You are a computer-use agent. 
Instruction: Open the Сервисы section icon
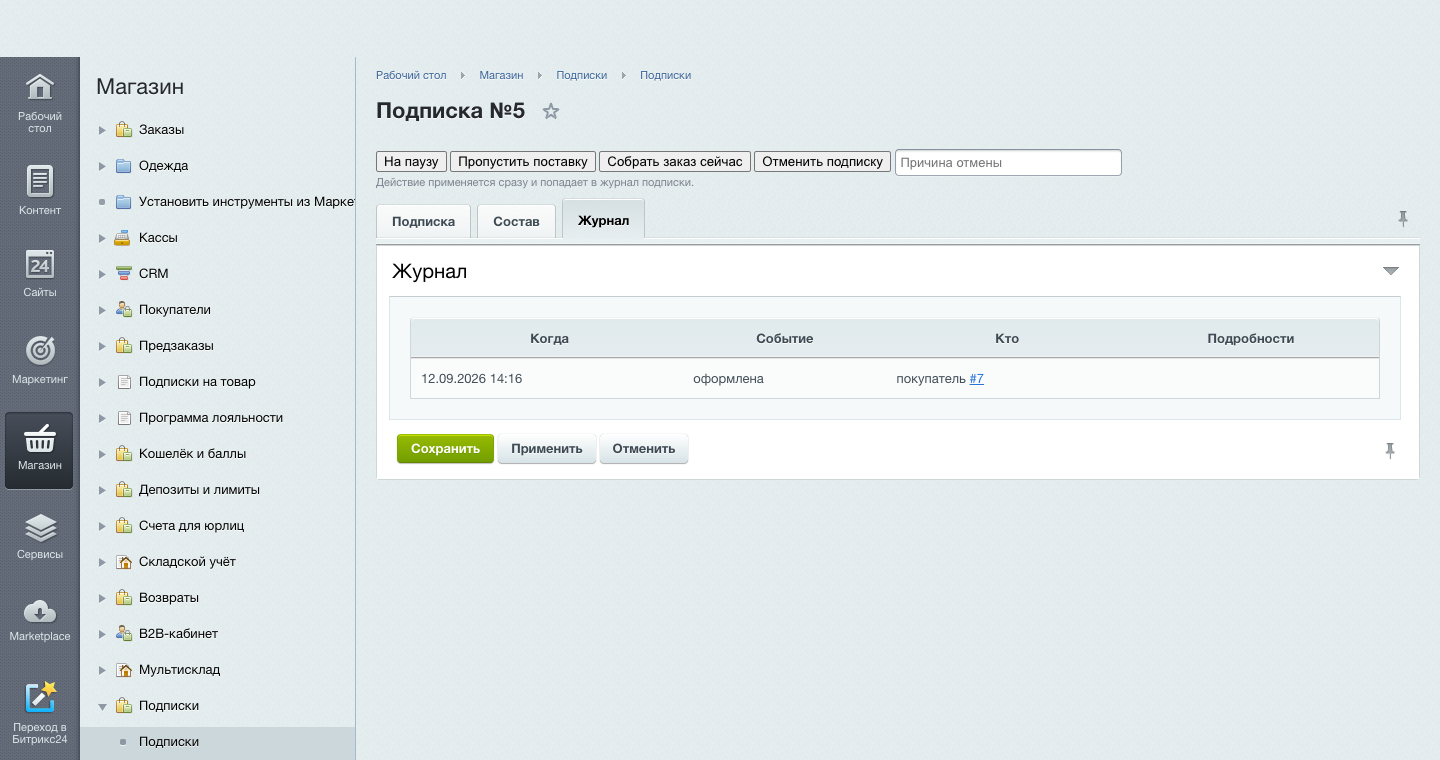(39, 527)
